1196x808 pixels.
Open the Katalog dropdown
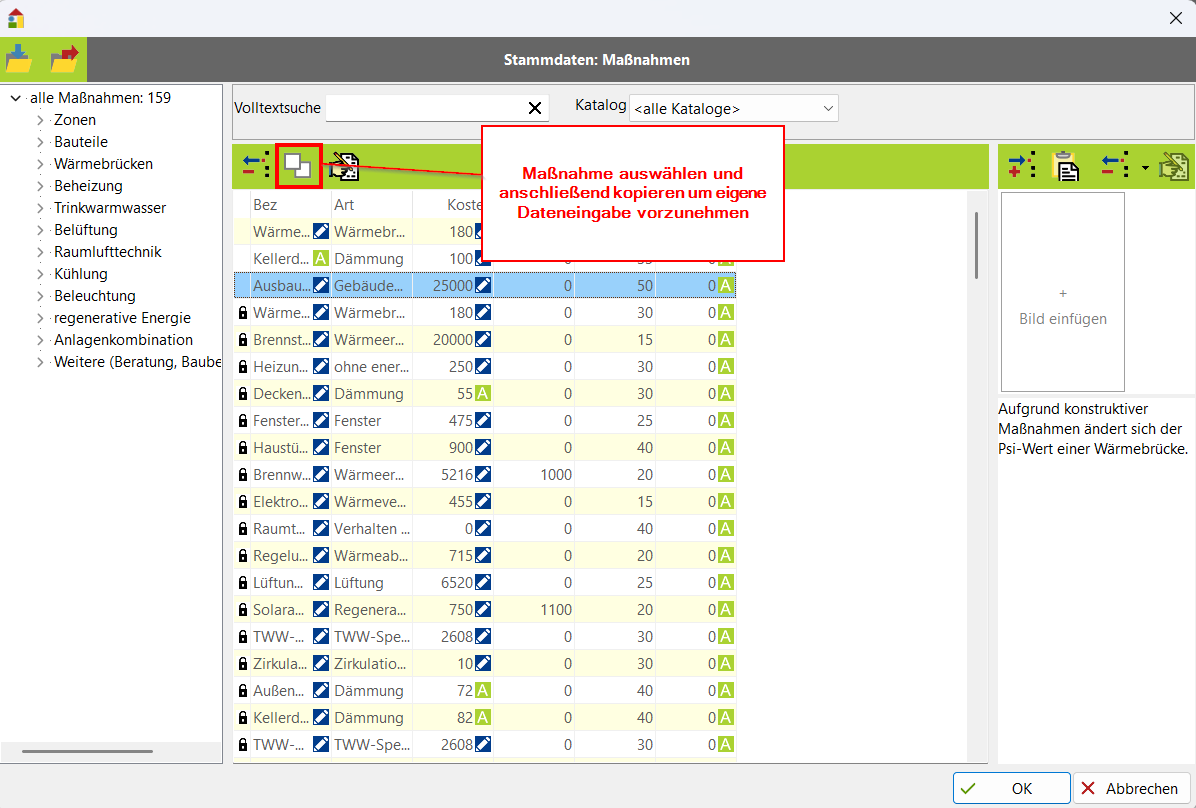coord(733,108)
